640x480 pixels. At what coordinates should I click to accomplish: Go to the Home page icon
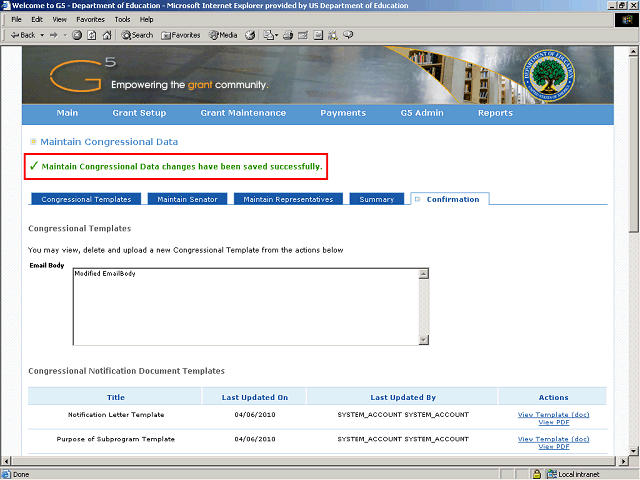point(107,35)
